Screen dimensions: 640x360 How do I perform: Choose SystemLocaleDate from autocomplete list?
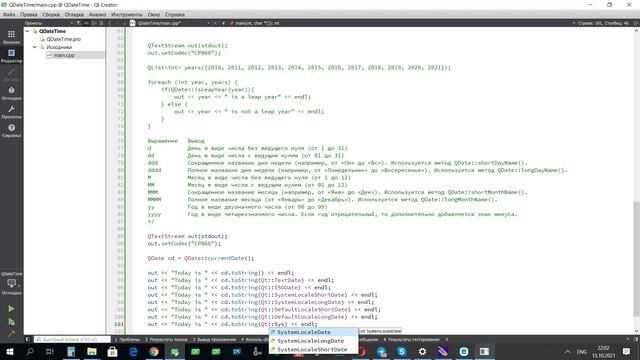[x=313, y=332]
